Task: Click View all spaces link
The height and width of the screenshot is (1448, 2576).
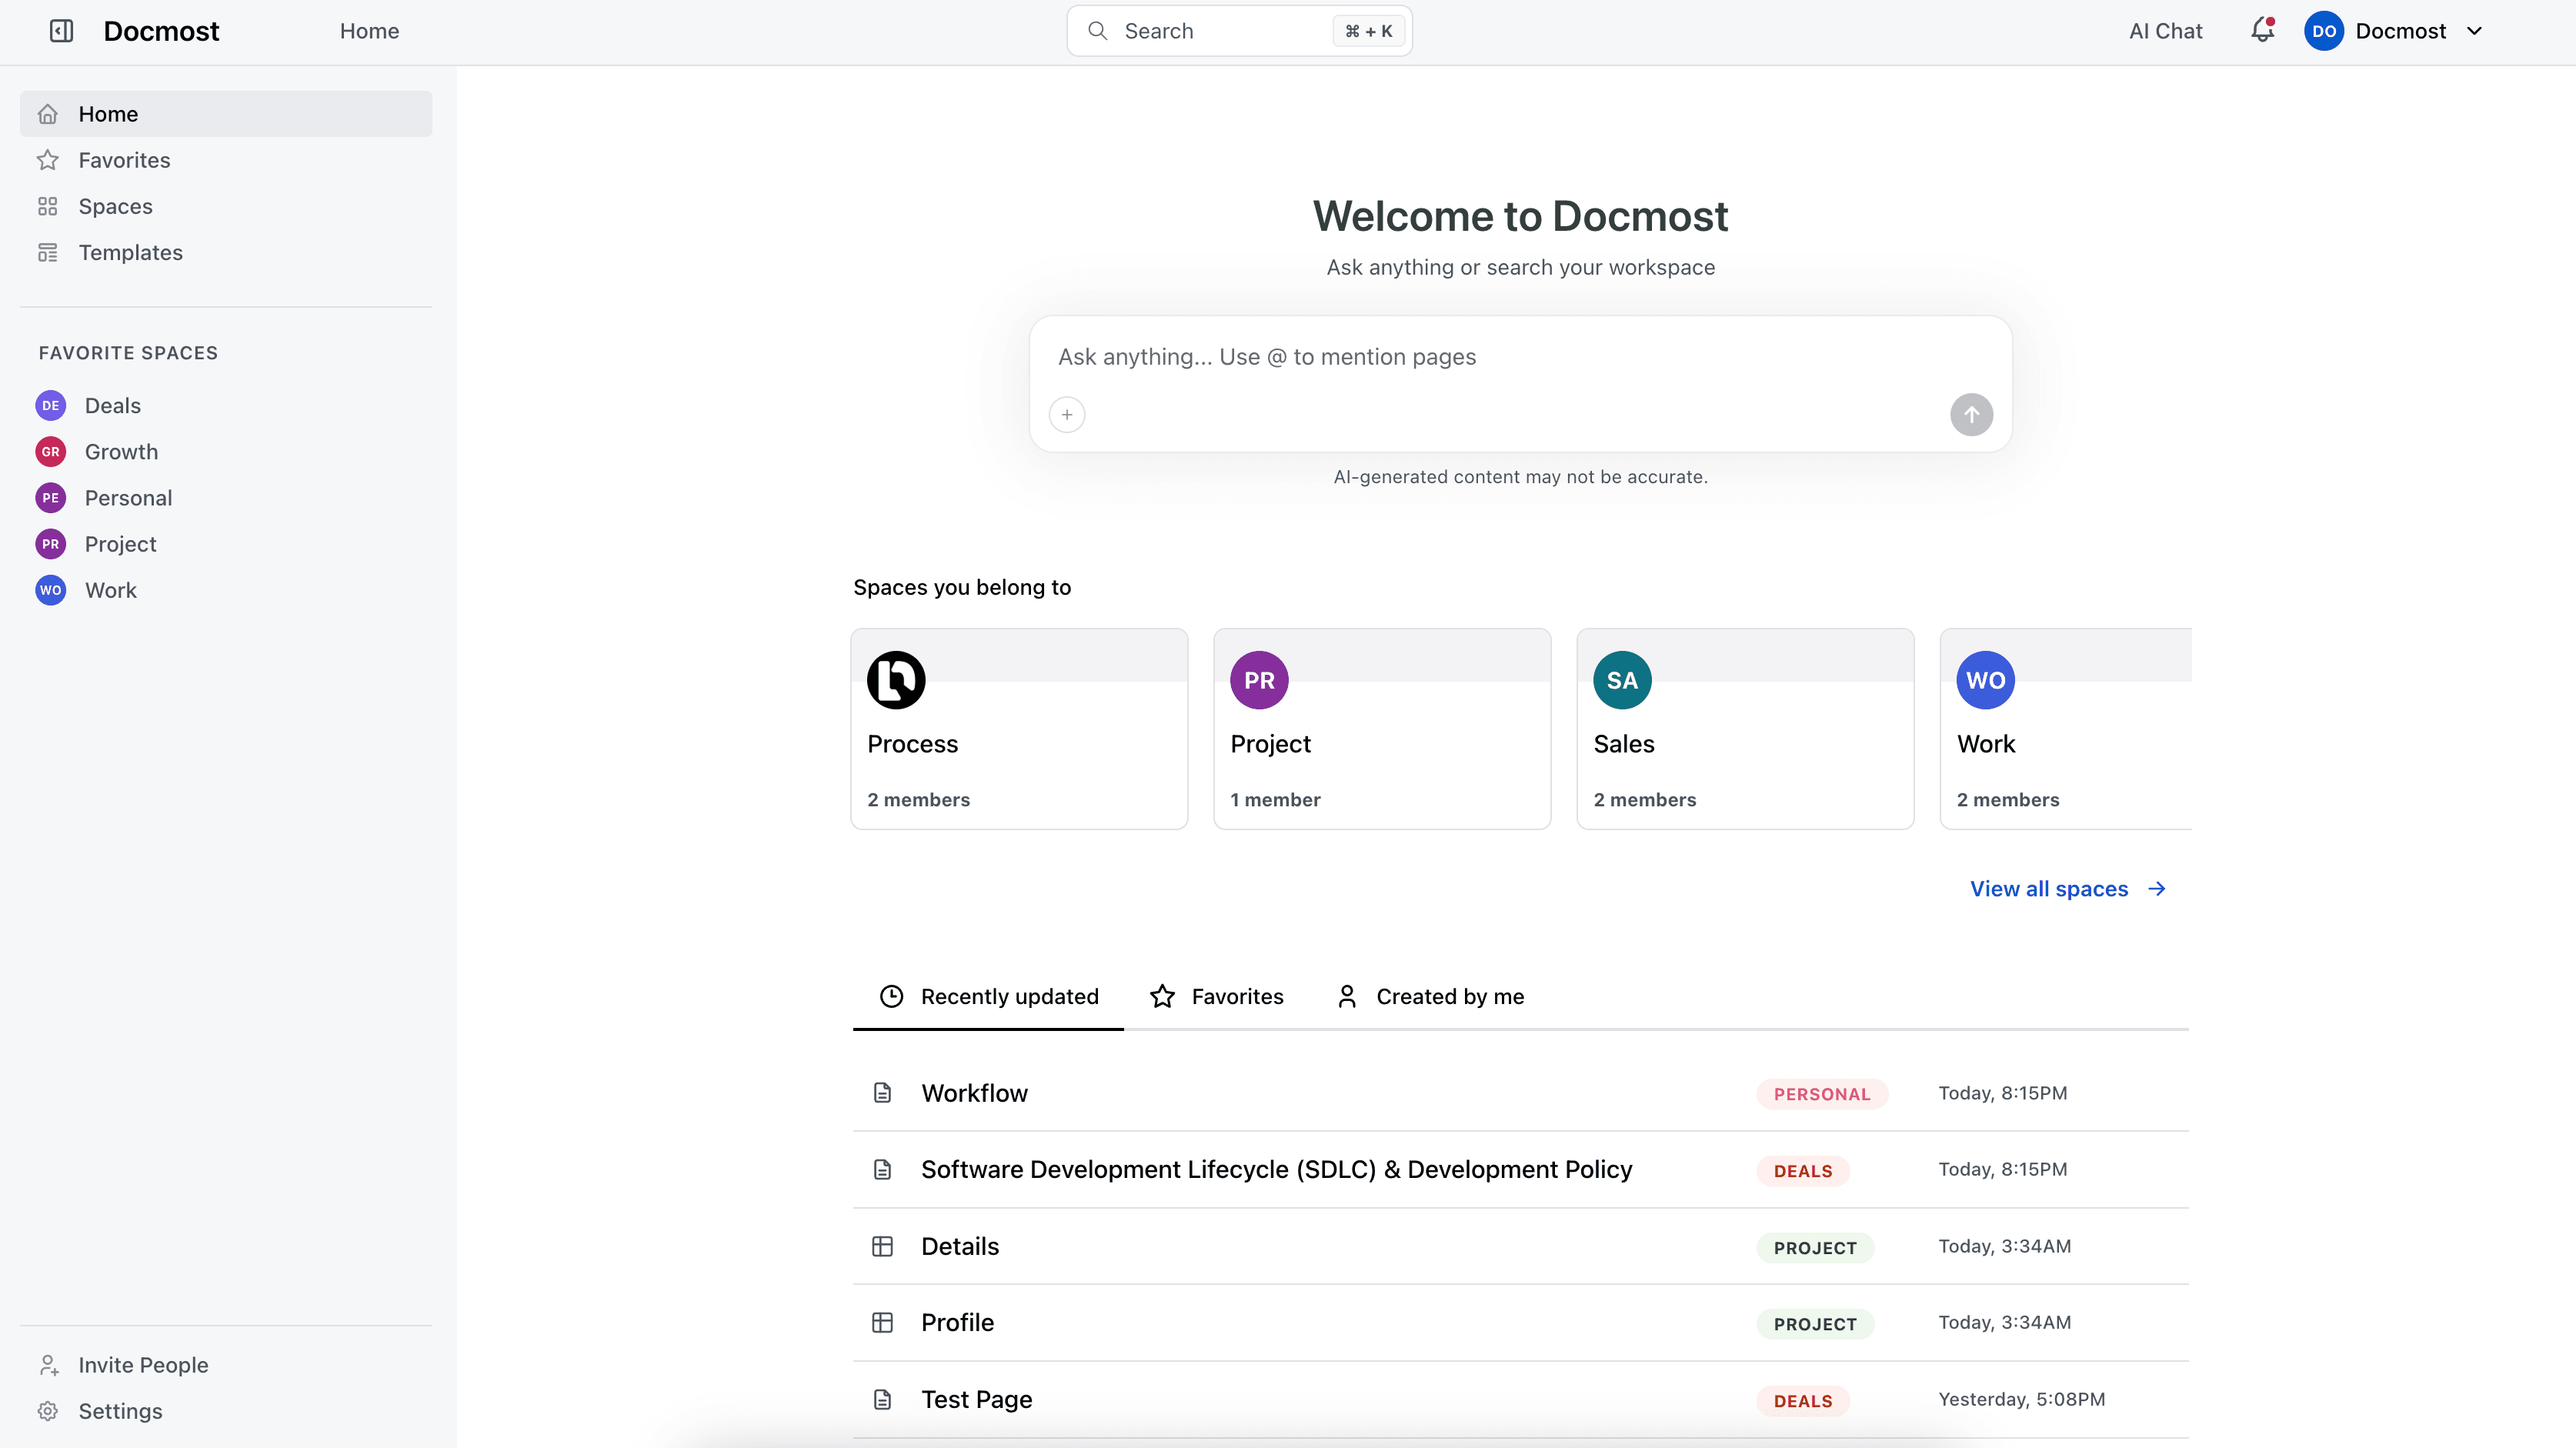Action: pyautogui.click(x=2068, y=889)
